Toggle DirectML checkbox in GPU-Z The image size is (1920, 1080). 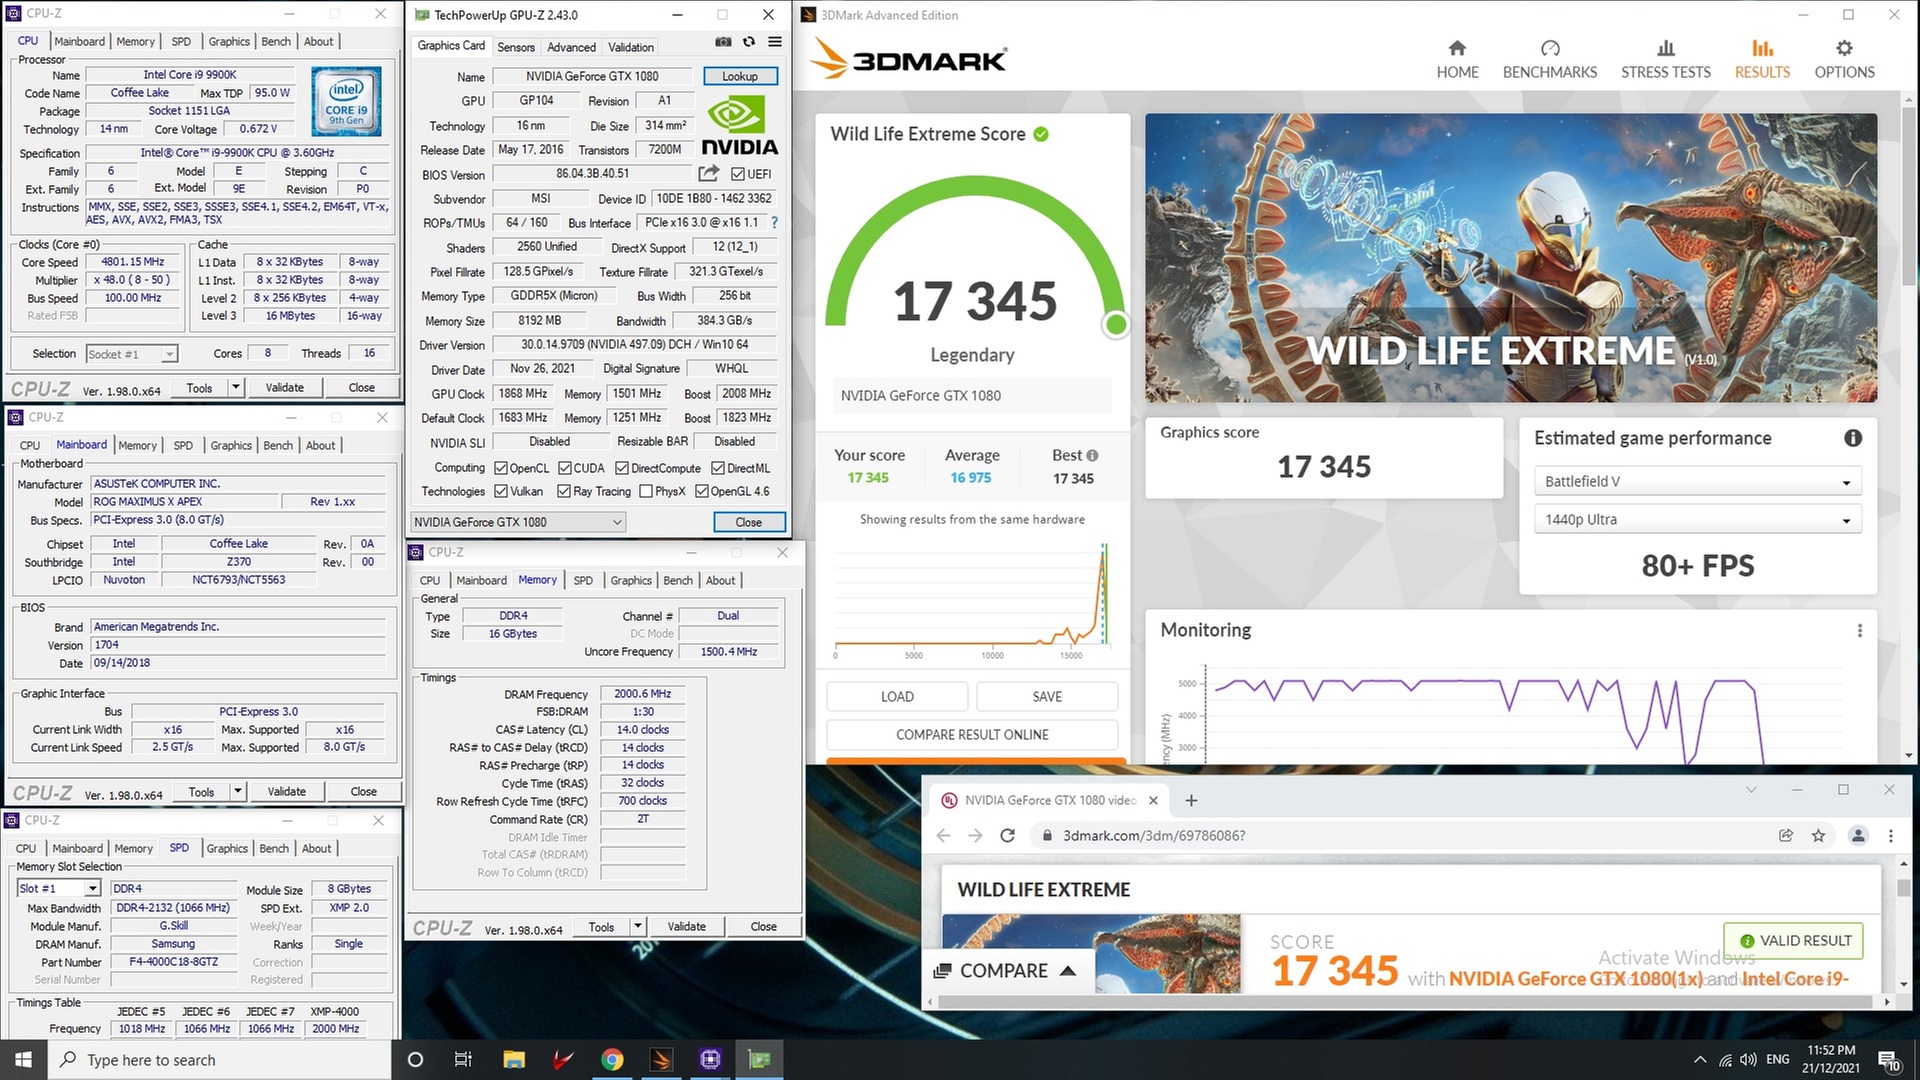(718, 468)
